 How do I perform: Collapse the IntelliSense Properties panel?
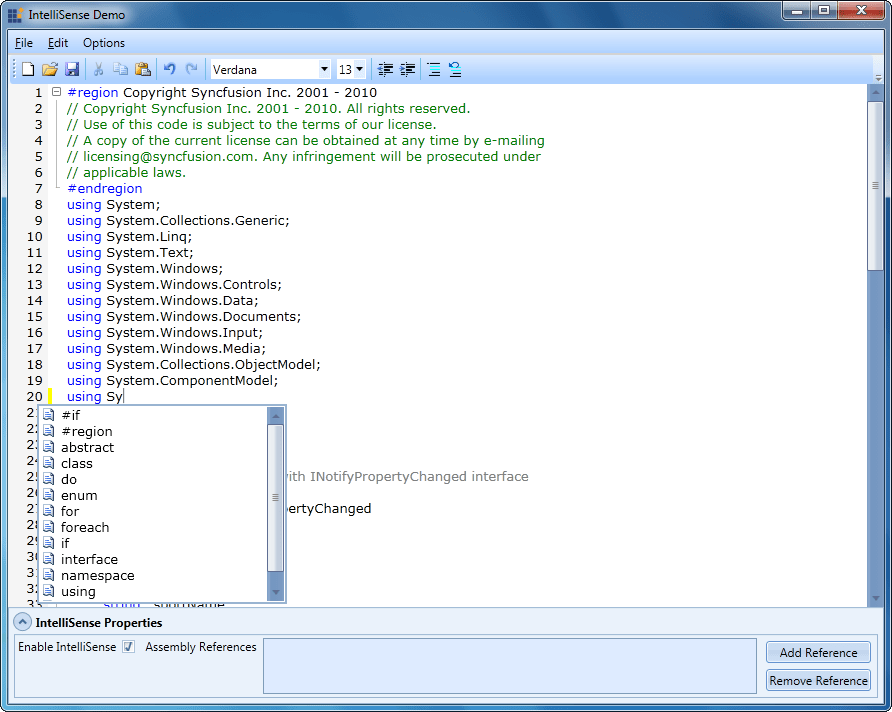(x=22, y=622)
